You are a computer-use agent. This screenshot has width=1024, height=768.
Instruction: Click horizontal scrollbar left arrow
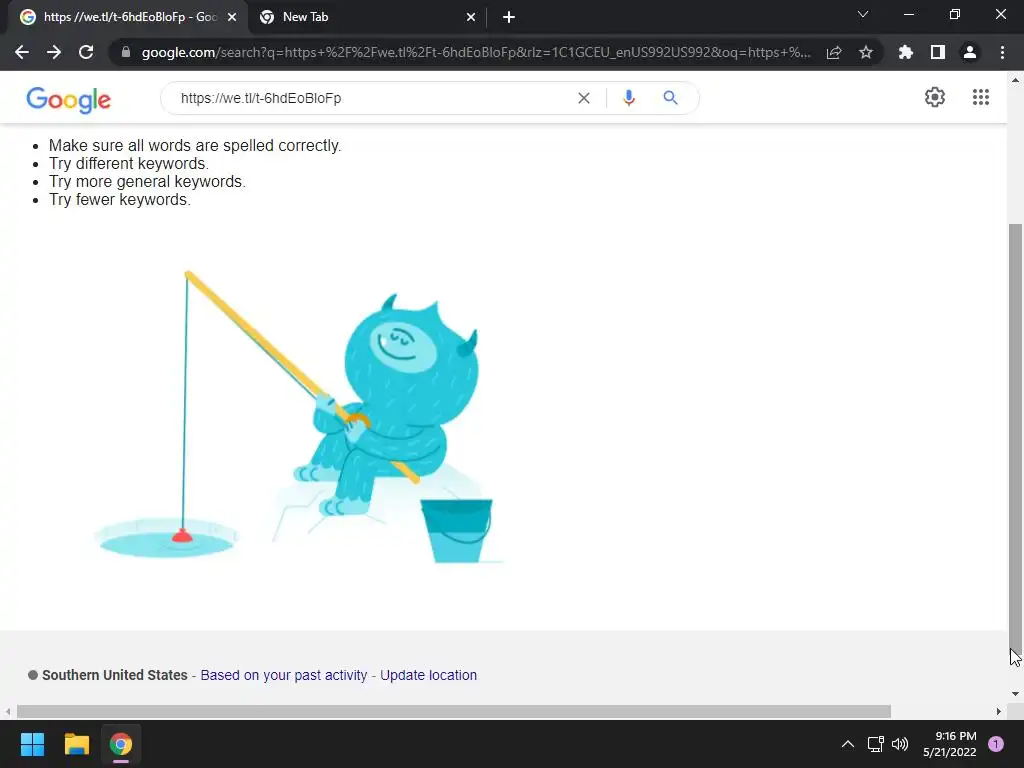click(x=8, y=711)
